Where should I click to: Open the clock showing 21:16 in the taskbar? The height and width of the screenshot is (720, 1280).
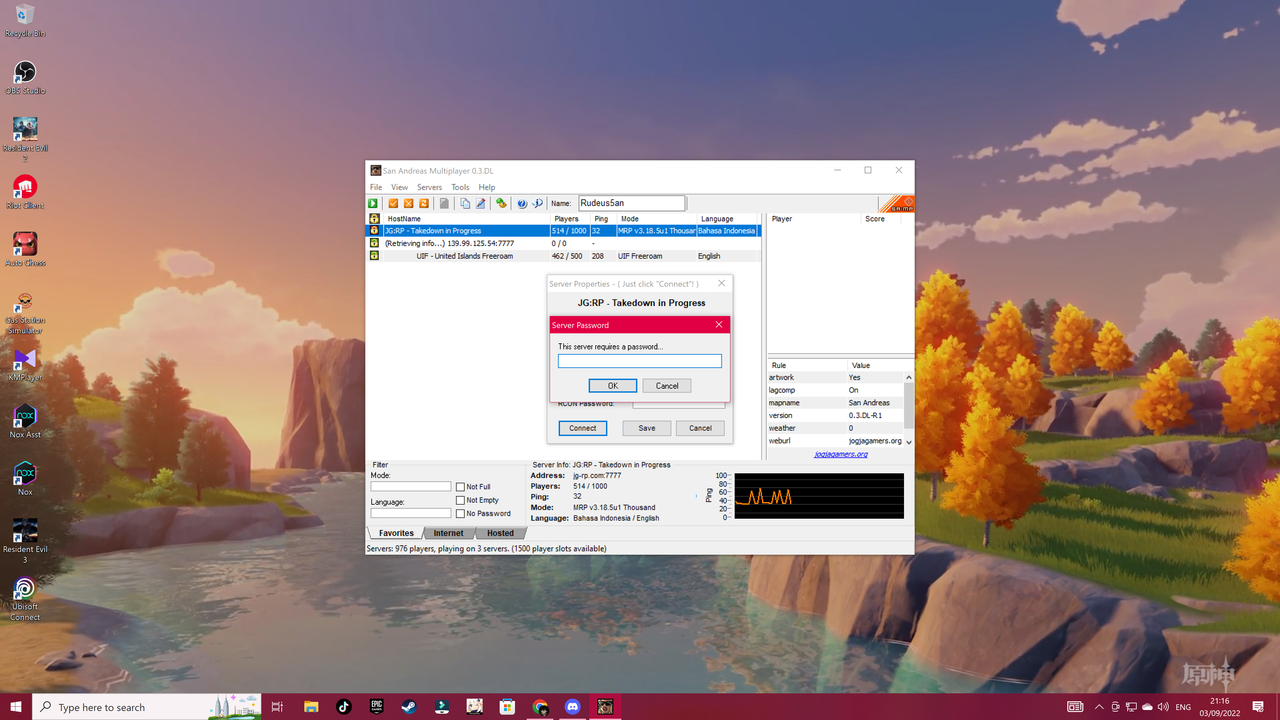pos(1220,707)
